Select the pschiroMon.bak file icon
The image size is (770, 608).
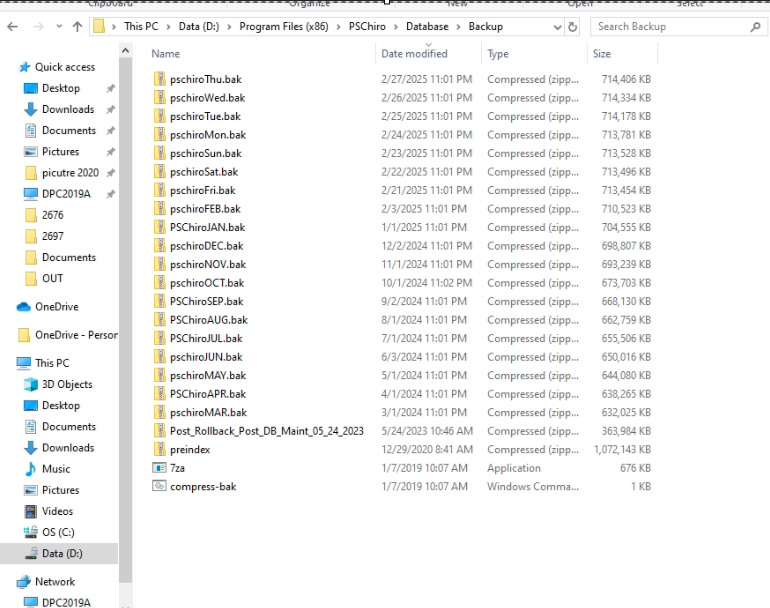point(159,135)
